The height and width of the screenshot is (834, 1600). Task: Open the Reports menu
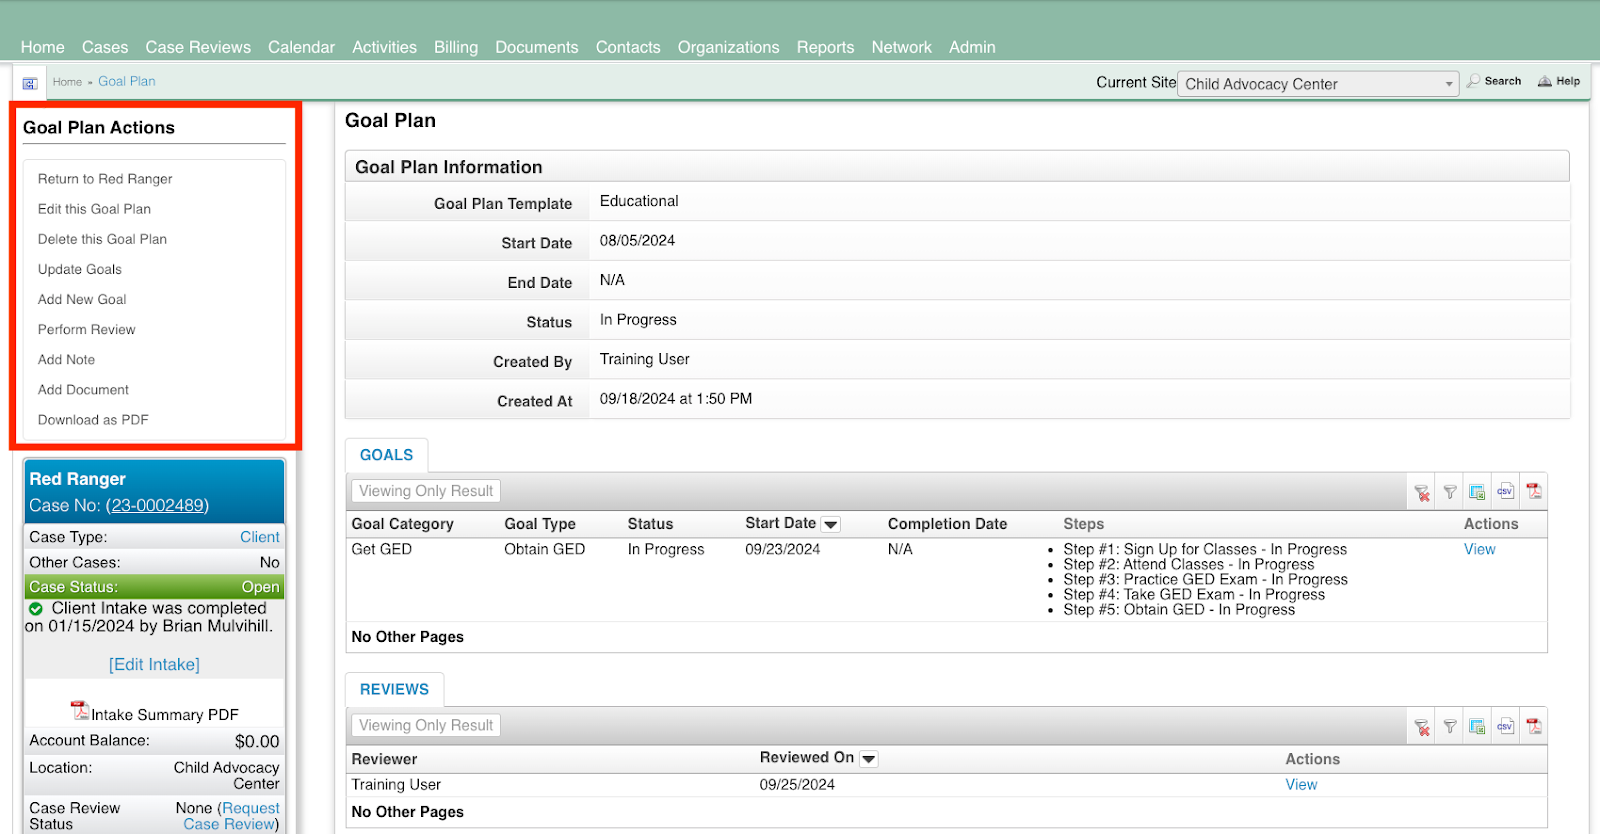pyautogui.click(x=825, y=47)
